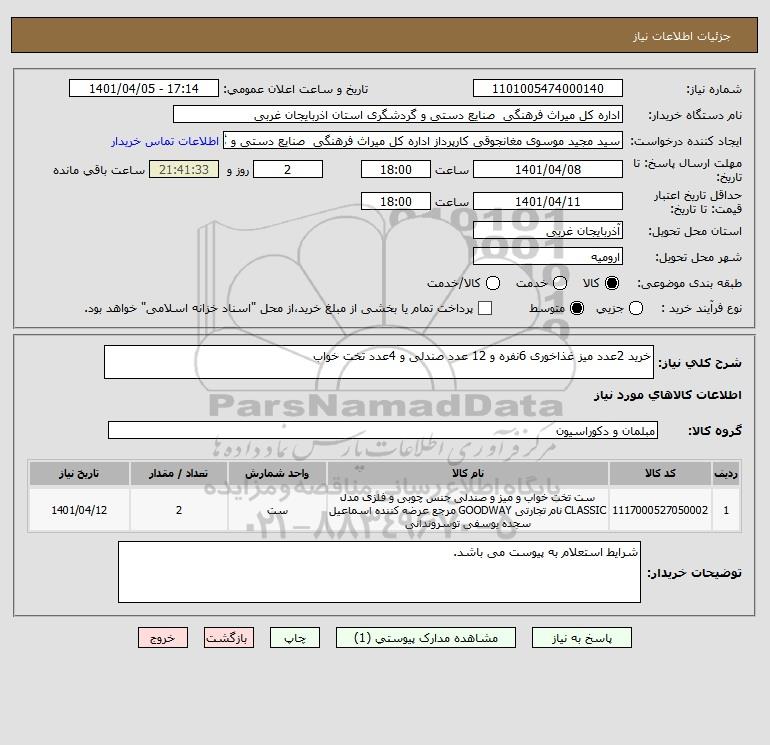
Task: Open مشاهده مدارک پیوستی (1) button
Action: pyautogui.click(x=426, y=638)
